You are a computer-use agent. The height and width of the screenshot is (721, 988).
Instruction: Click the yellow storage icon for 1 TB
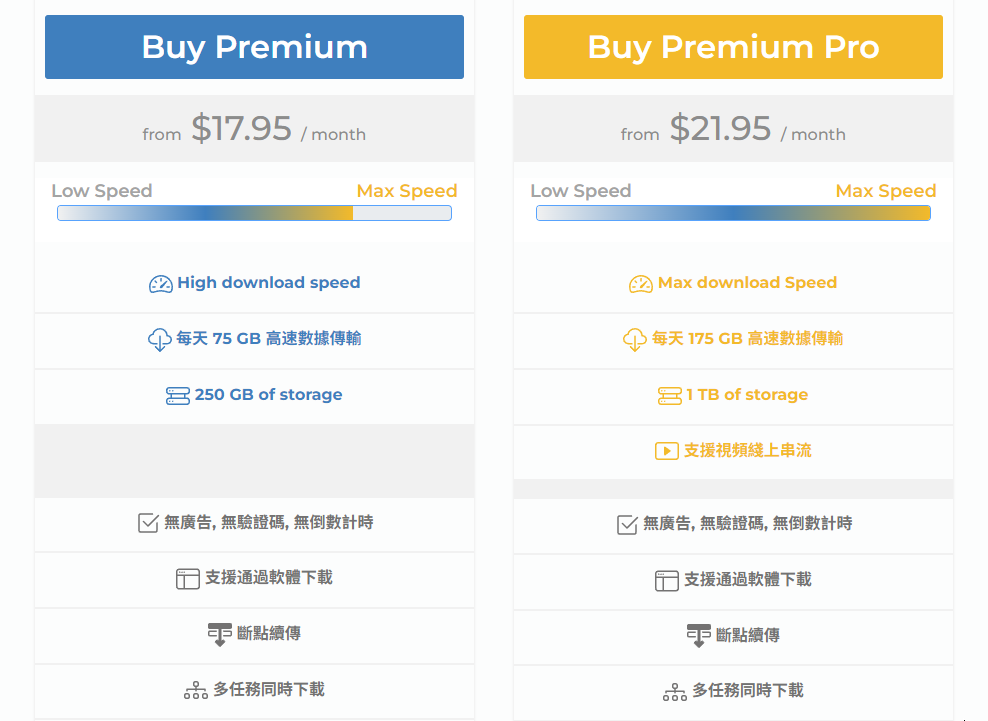click(x=669, y=396)
